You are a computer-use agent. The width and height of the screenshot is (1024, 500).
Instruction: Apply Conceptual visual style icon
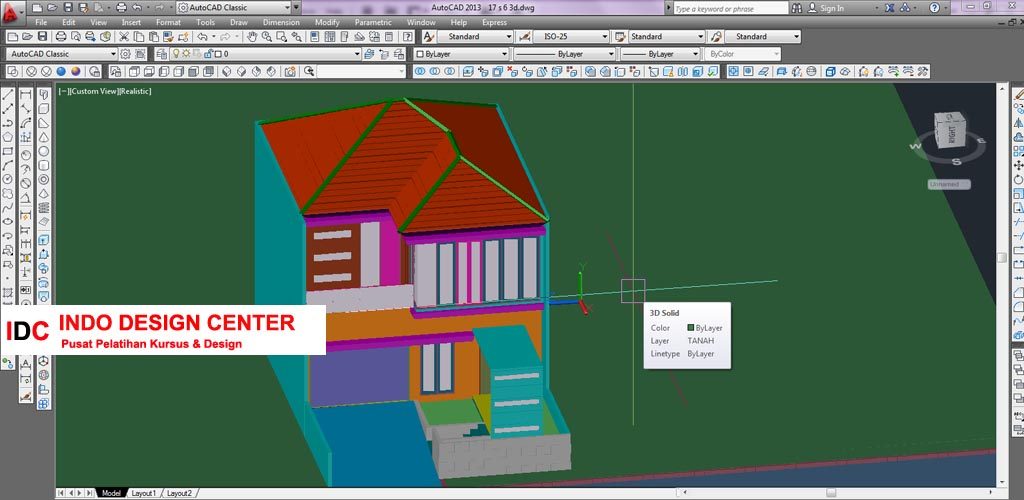[x=76, y=72]
